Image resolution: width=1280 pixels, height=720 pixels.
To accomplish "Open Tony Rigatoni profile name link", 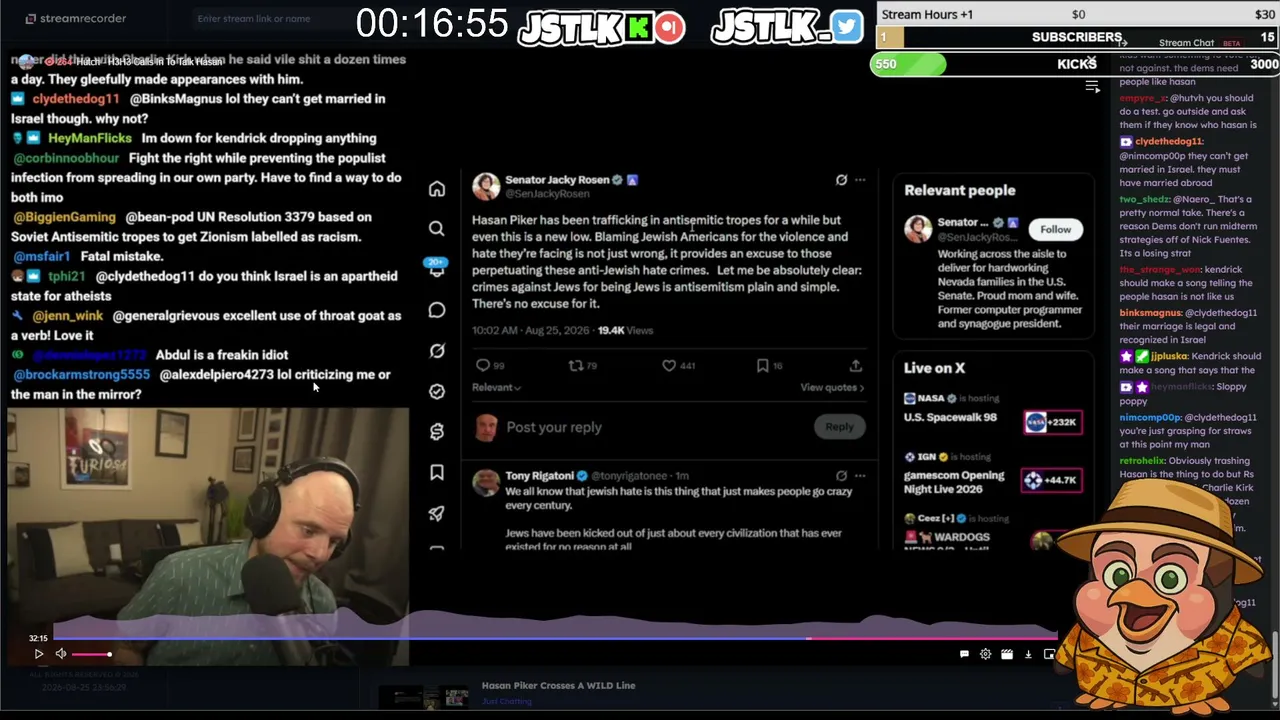I will pyautogui.click(x=539, y=476).
